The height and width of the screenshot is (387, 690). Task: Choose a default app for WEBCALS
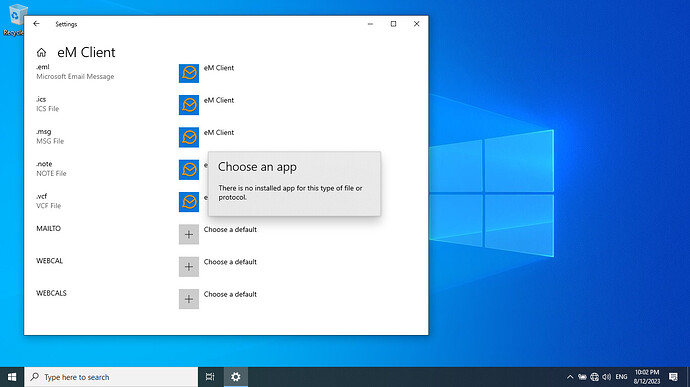point(230,294)
